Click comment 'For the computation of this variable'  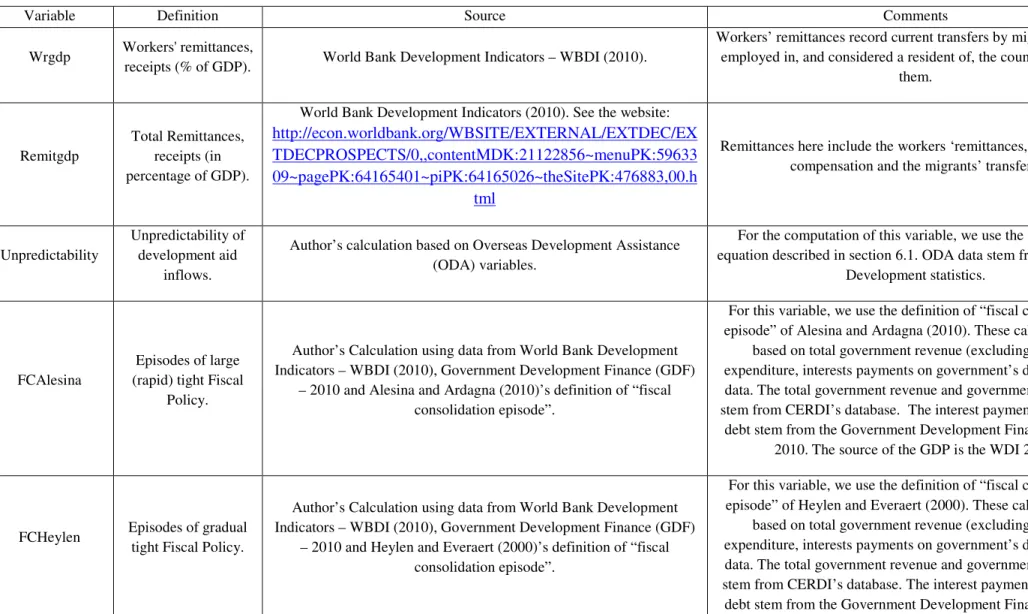point(872,255)
